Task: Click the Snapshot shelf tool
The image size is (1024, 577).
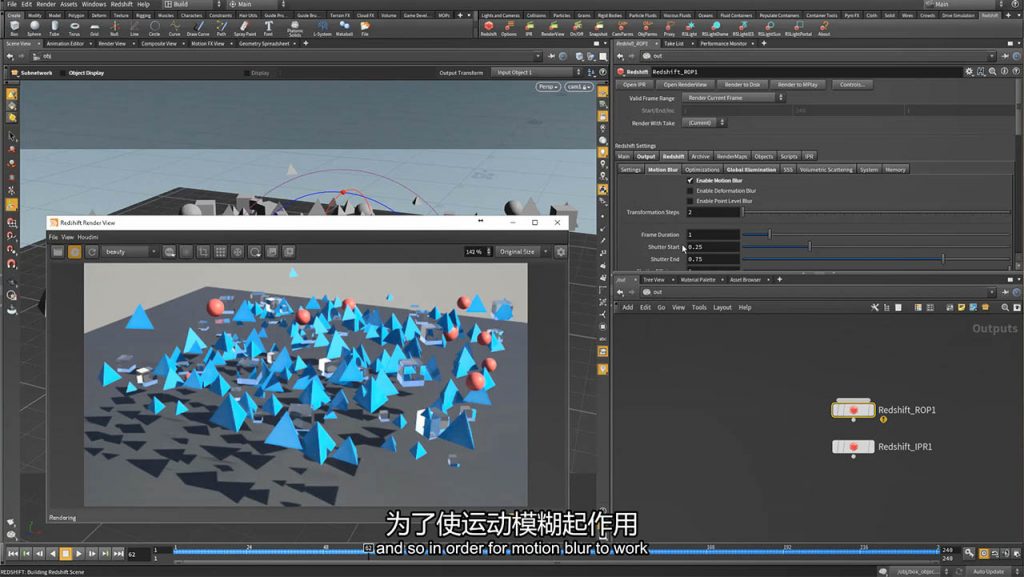Action: pos(598,28)
